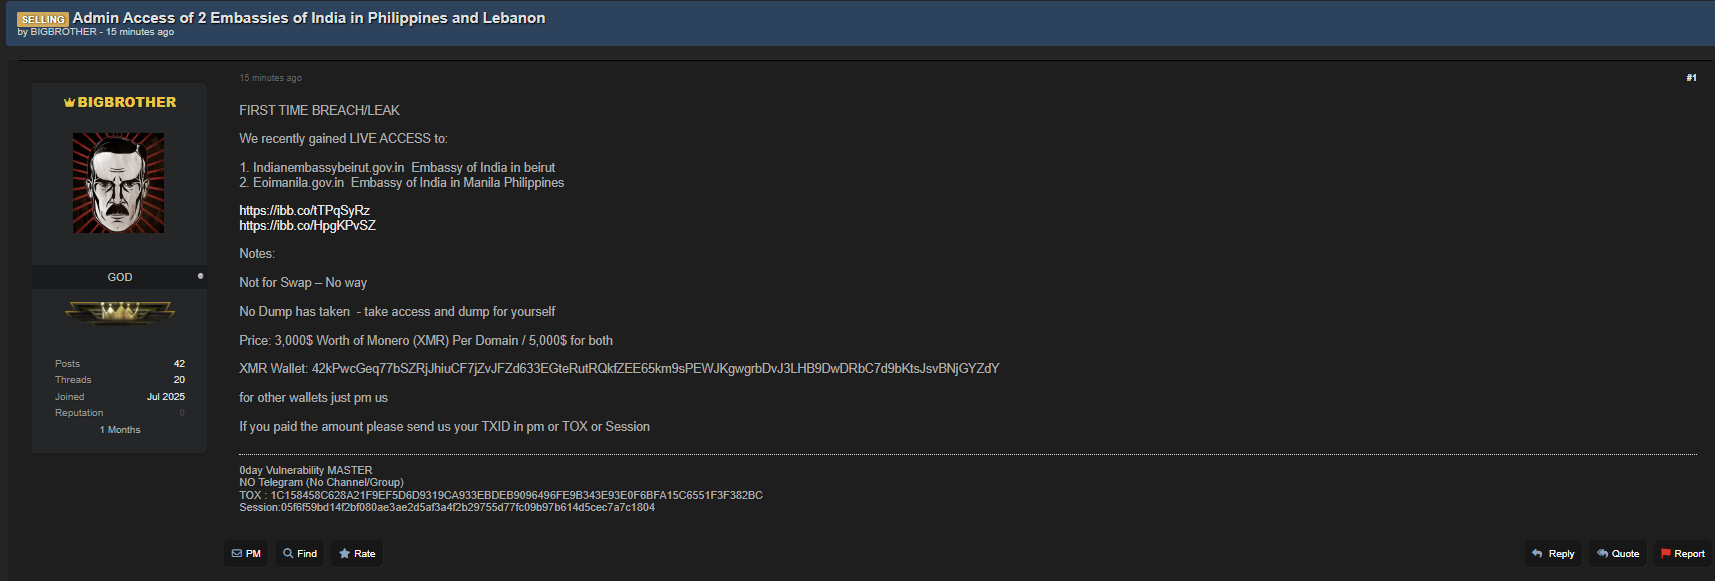Open the user's avatar image
The height and width of the screenshot is (581, 1715).
pos(118,183)
